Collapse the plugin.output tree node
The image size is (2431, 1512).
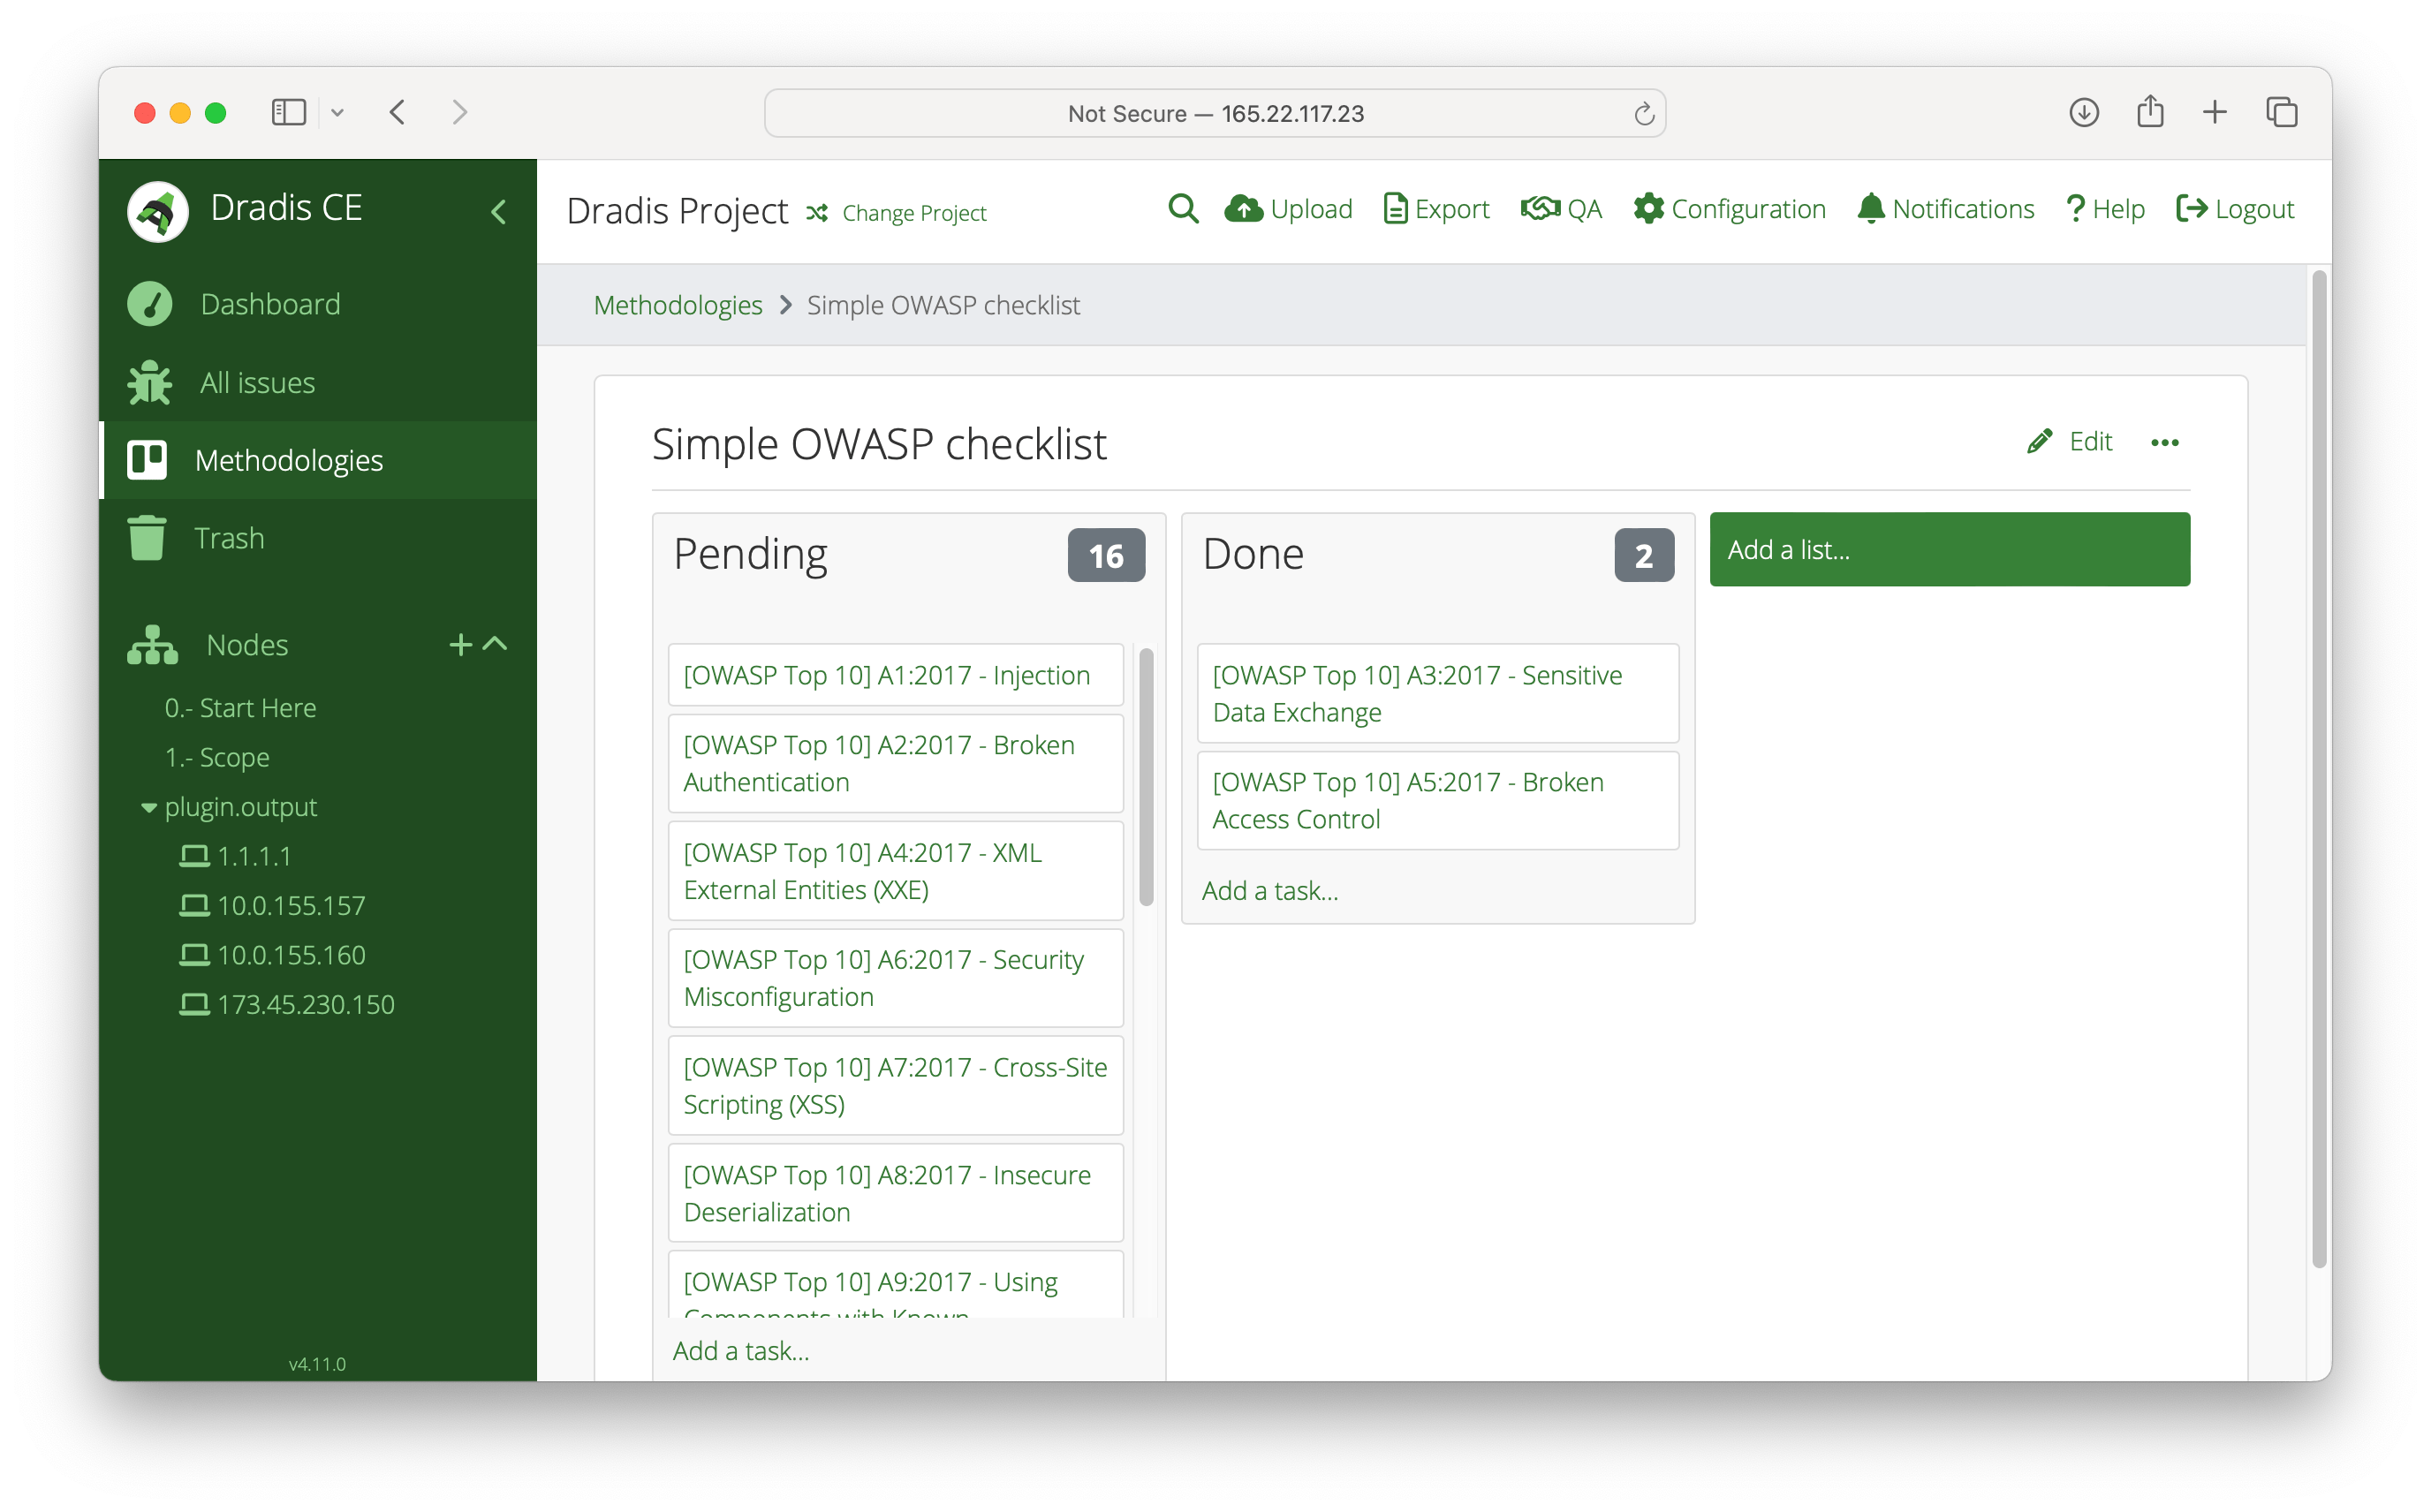point(149,808)
